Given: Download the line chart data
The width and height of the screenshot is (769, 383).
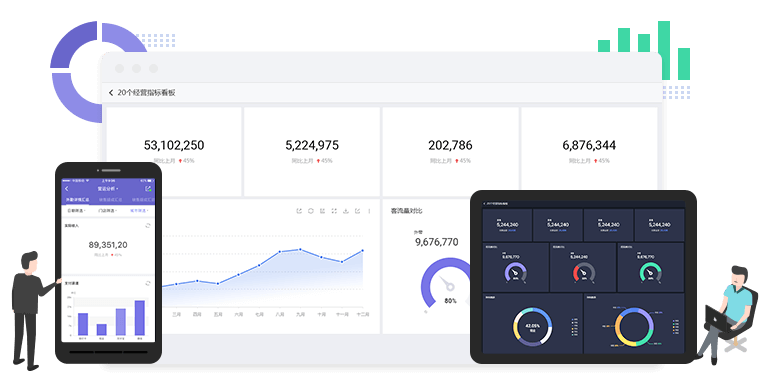Looking at the screenshot, I should pyautogui.click(x=346, y=211).
